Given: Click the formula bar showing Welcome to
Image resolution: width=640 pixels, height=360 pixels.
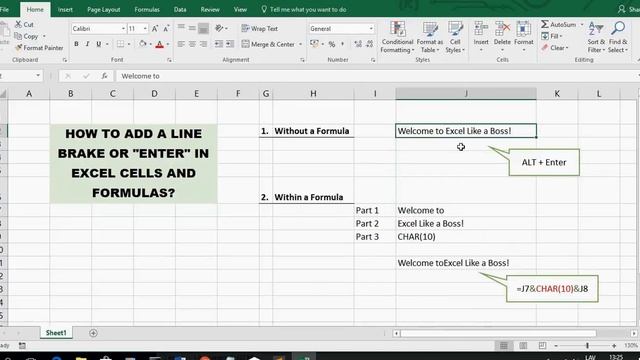Looking at the screenshot, I should tap(377, 76).
